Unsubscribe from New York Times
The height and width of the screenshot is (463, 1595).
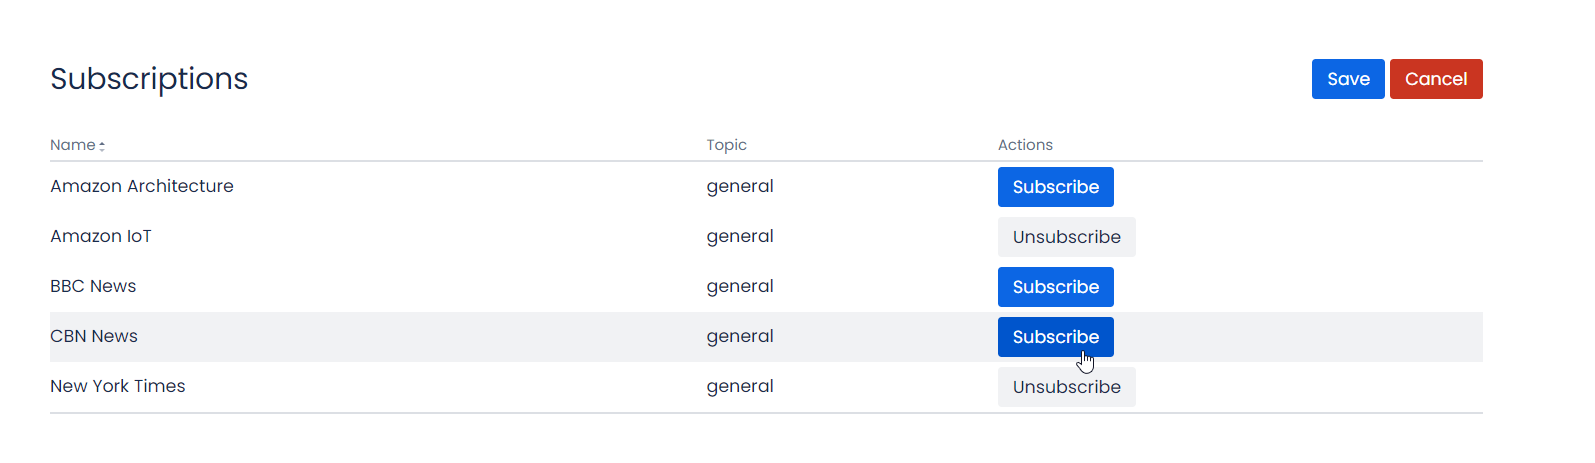click(x=1066, y=387)
